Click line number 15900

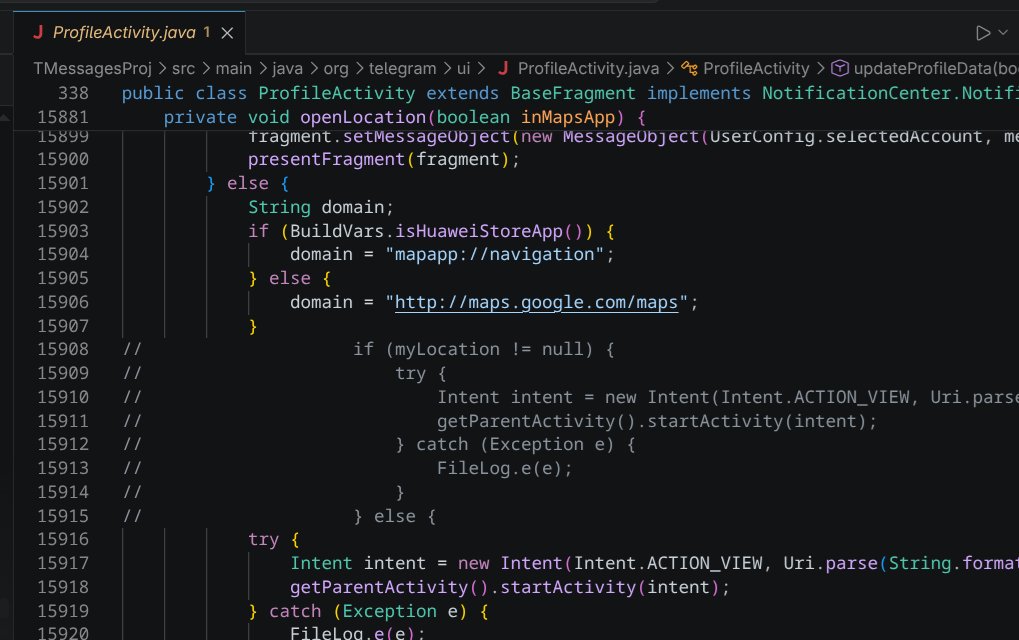pos(63,159)
